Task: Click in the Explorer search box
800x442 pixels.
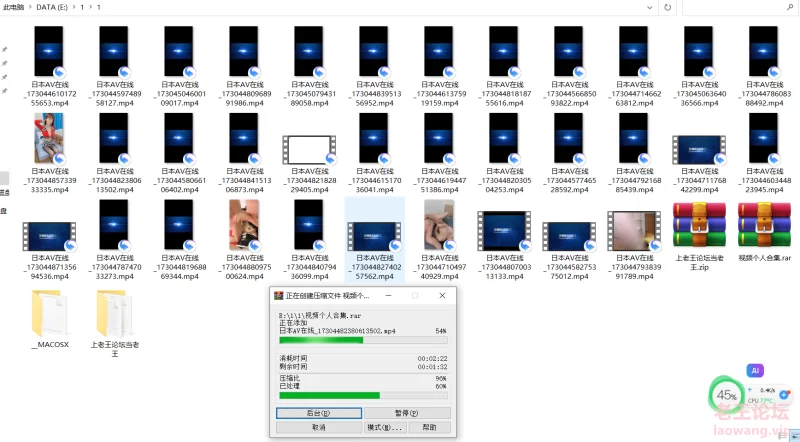Action: (x=740, y=7)
